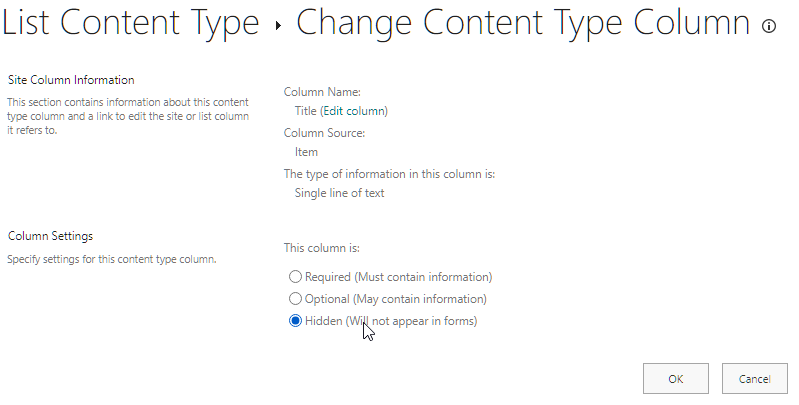Choose the Optional radio button
This screenshot has width=799, height=405.
coord(295,299)
